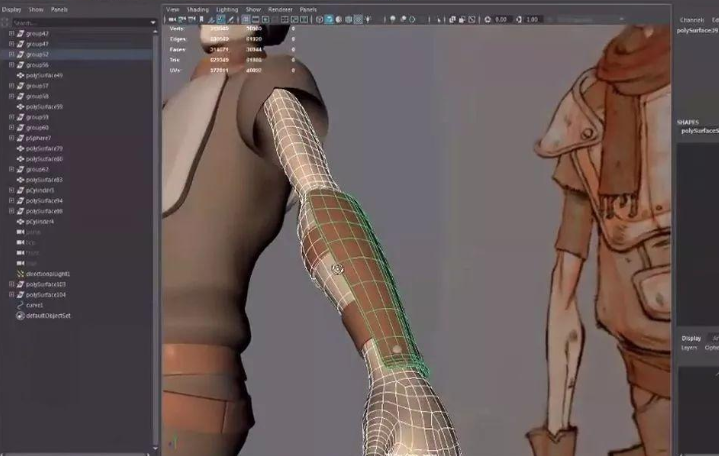Click the Exposure icon beside the 0.00 value
The width and height of the screenshot is (719, 456).
tap(487, 19)
